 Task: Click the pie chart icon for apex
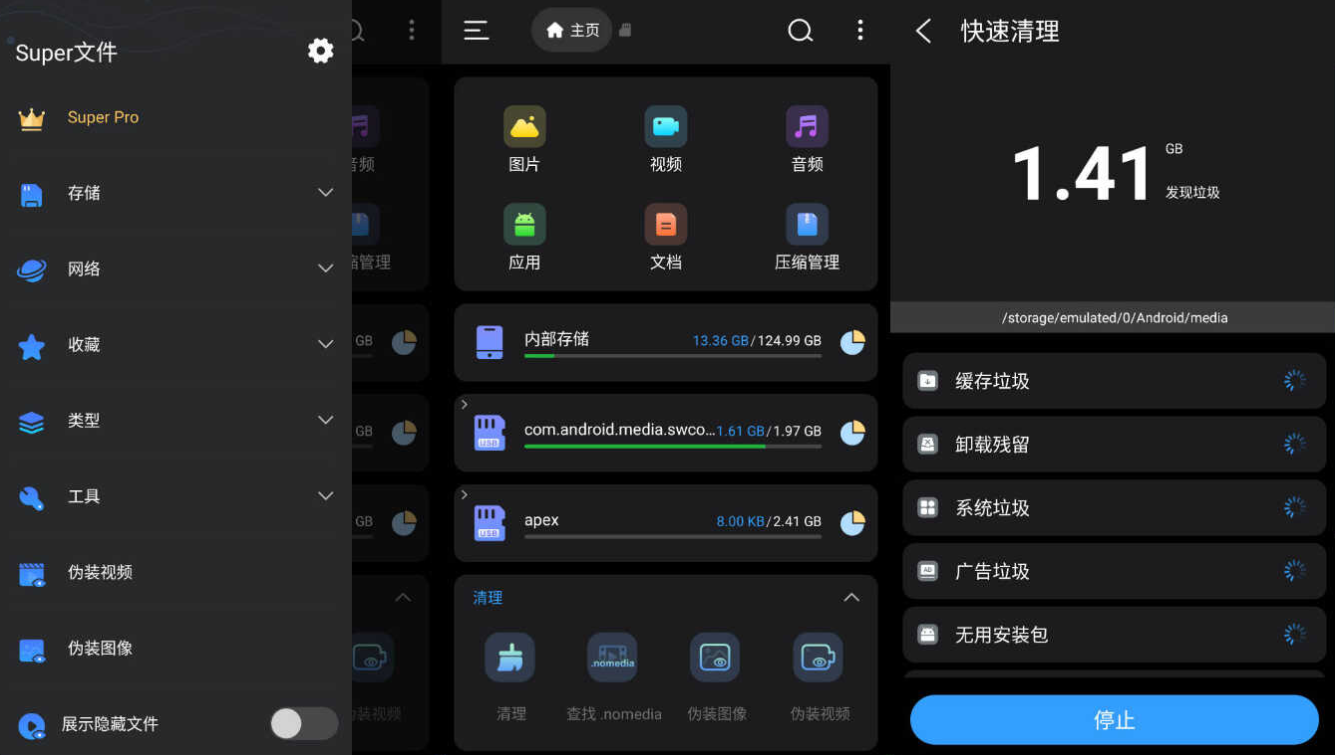[x=852, y=523]
